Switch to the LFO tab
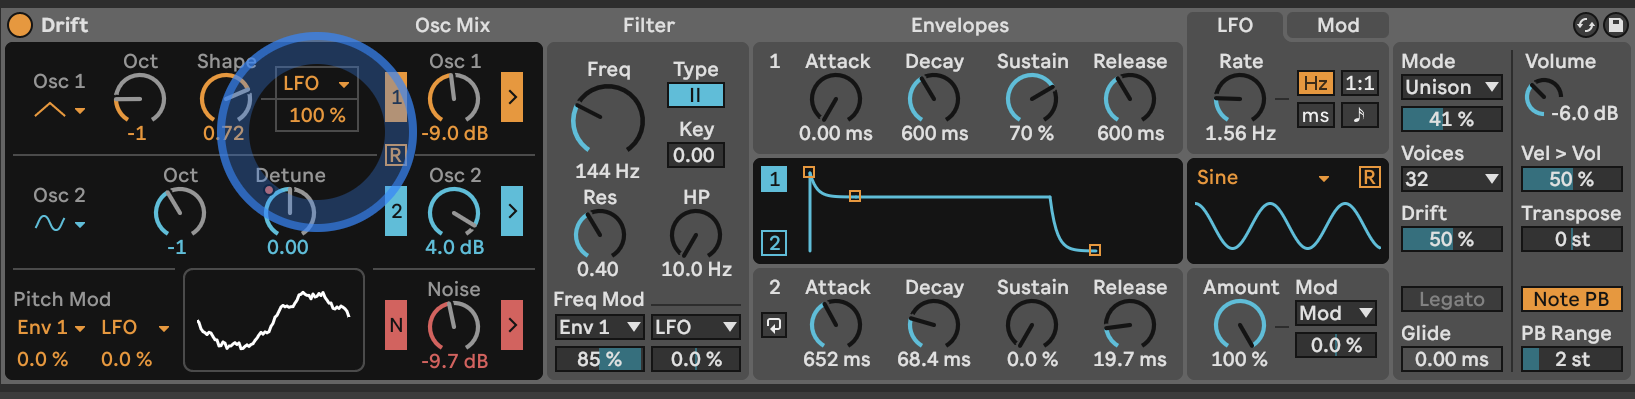 1235,25
